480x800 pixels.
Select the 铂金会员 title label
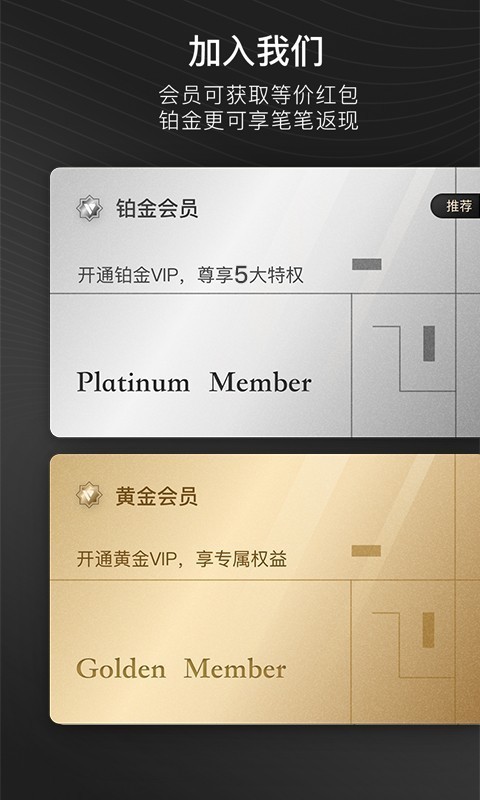tap(157, 209)
